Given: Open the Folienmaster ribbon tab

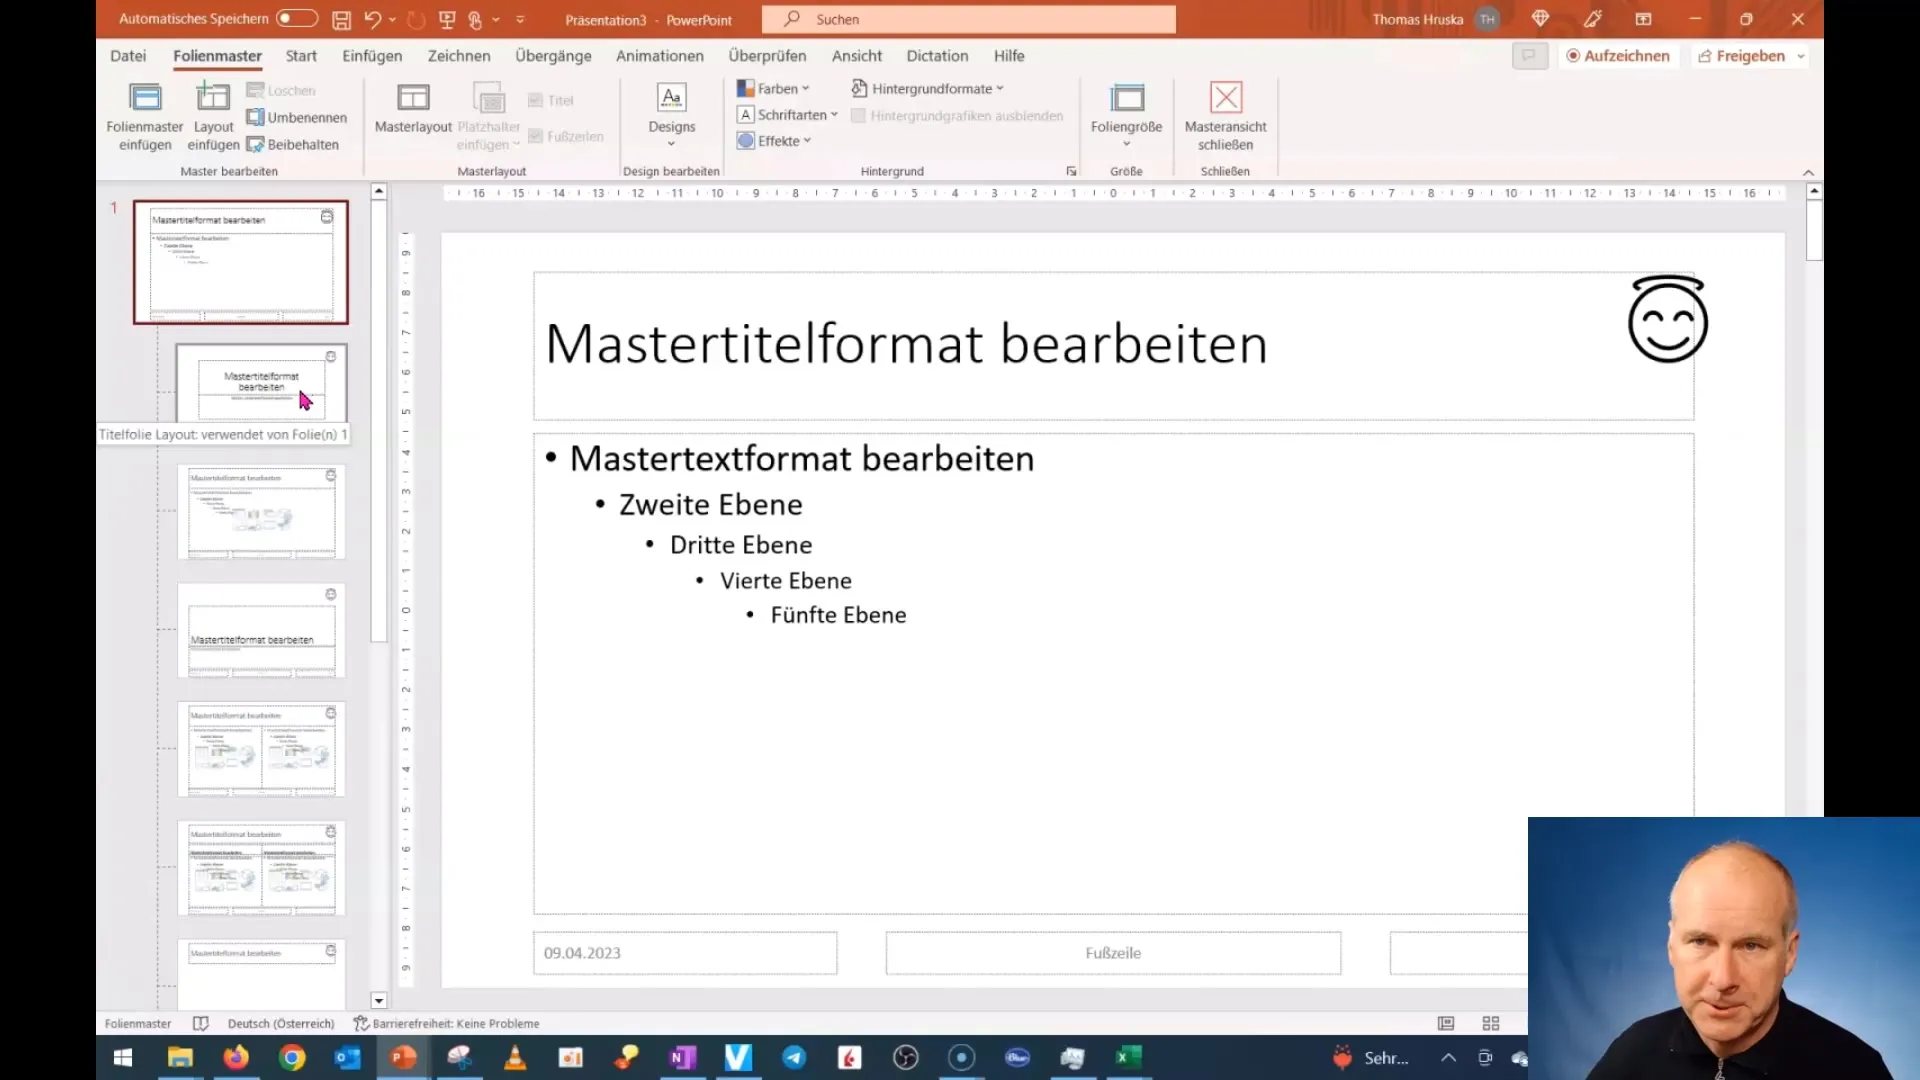Looking at the screenshot, I should click(x=218, y=55).
